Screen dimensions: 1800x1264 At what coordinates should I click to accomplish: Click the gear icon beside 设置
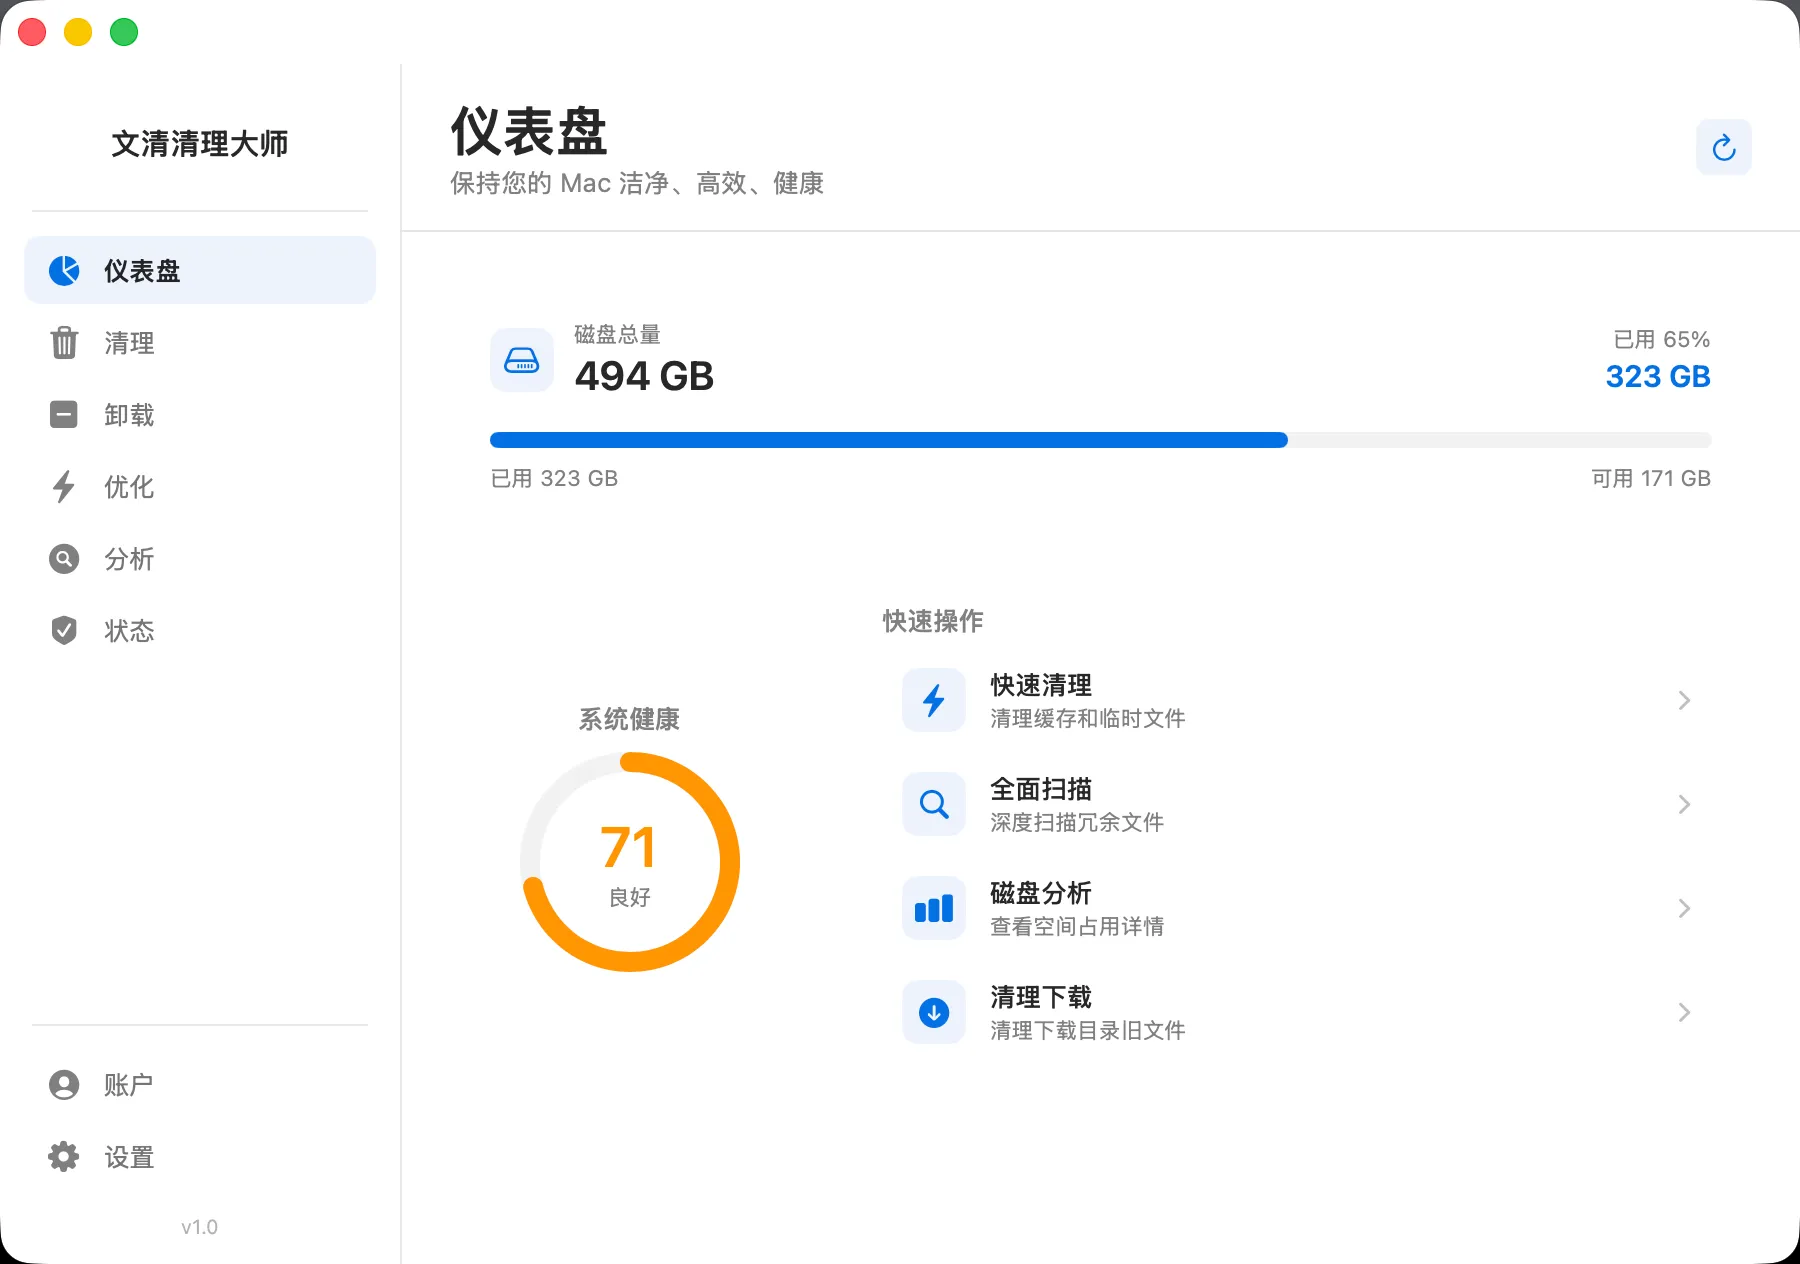pyautogui.click(x=64, y=1156)
